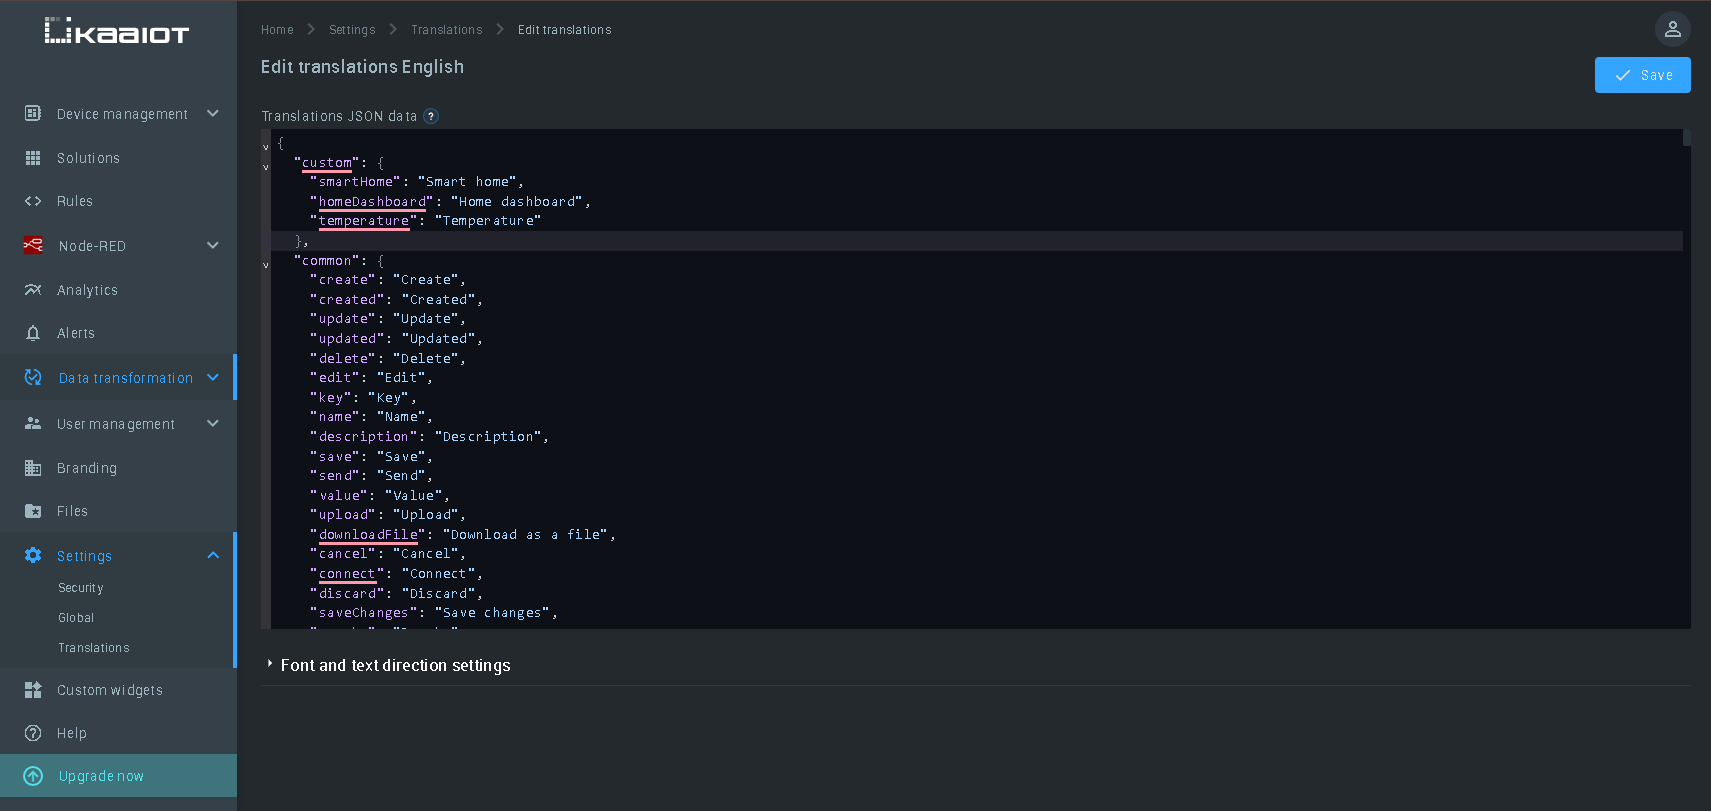The height and width of the screenshot is (811, 1711).
Task: Click Edit translations breadcrumb
Action: (x=565, y=30)
